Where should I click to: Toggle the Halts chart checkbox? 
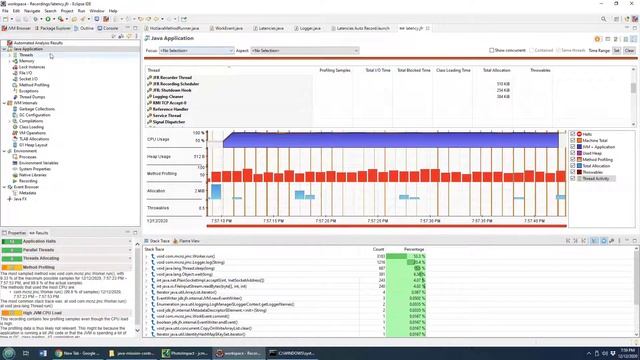click(573, 134)
